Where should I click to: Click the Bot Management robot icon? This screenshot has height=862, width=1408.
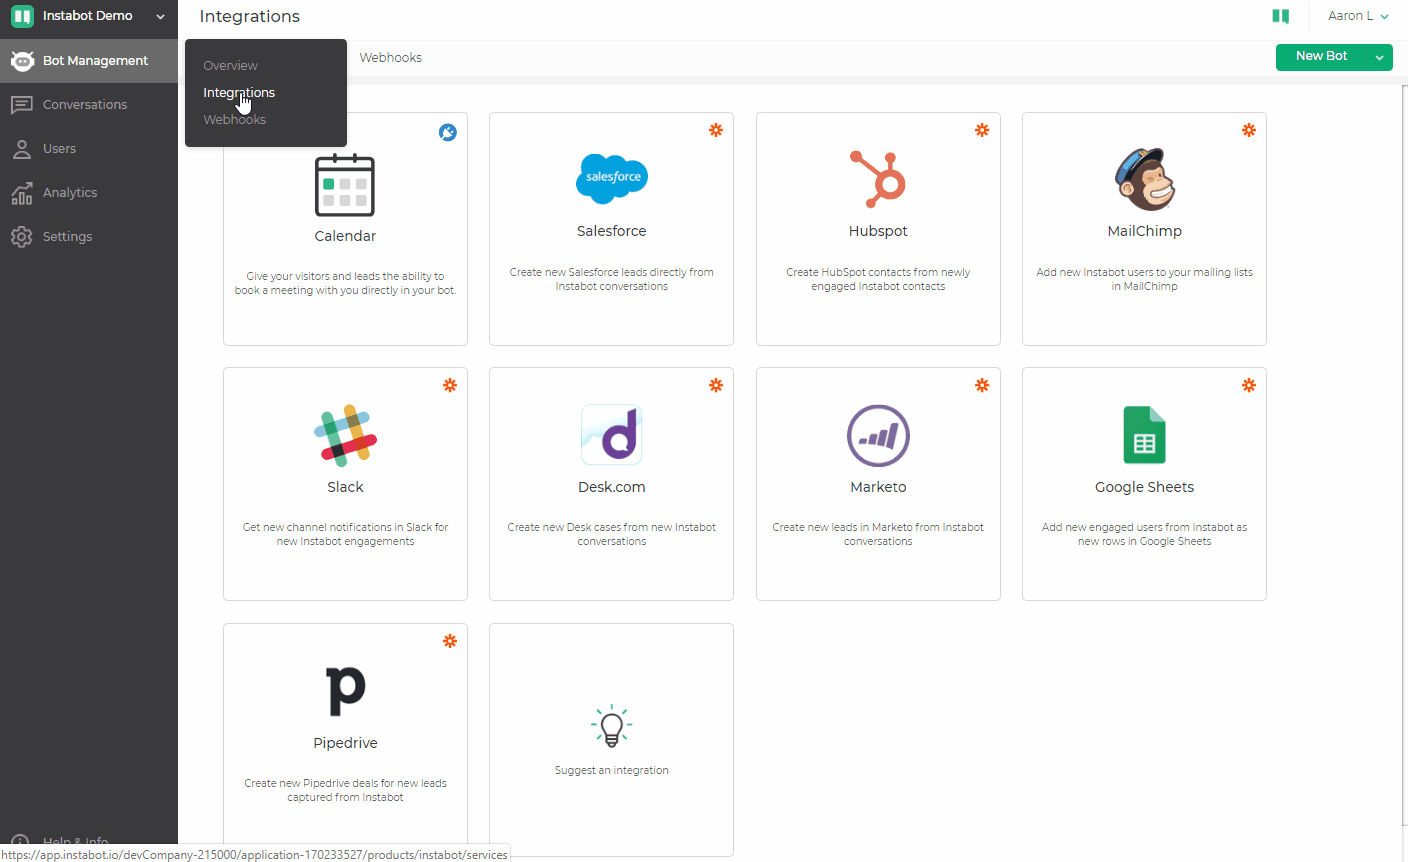(22, 61)
